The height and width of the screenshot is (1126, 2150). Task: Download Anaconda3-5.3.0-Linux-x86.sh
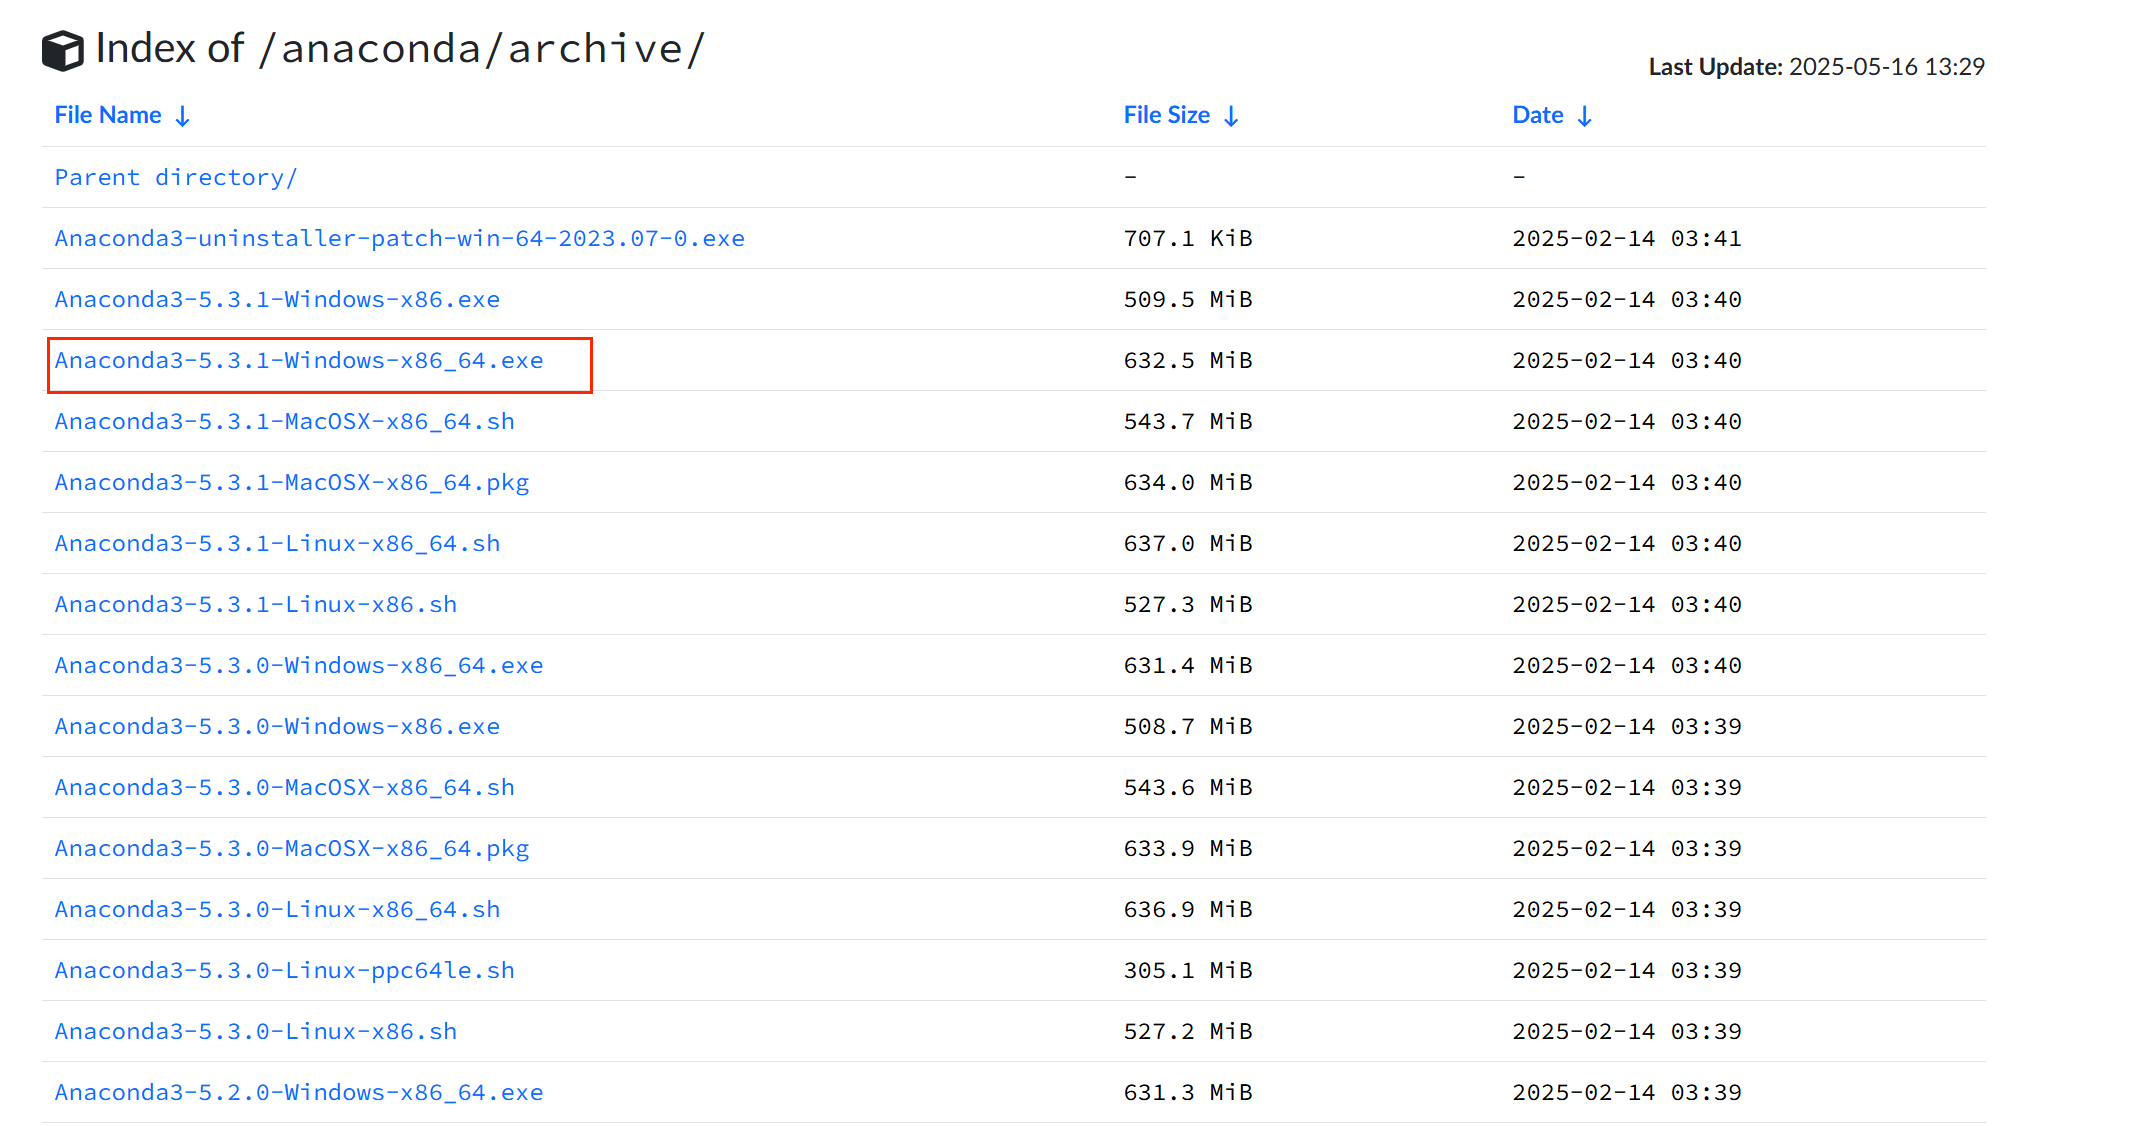pyautogui.click(x=256, y=1031)
